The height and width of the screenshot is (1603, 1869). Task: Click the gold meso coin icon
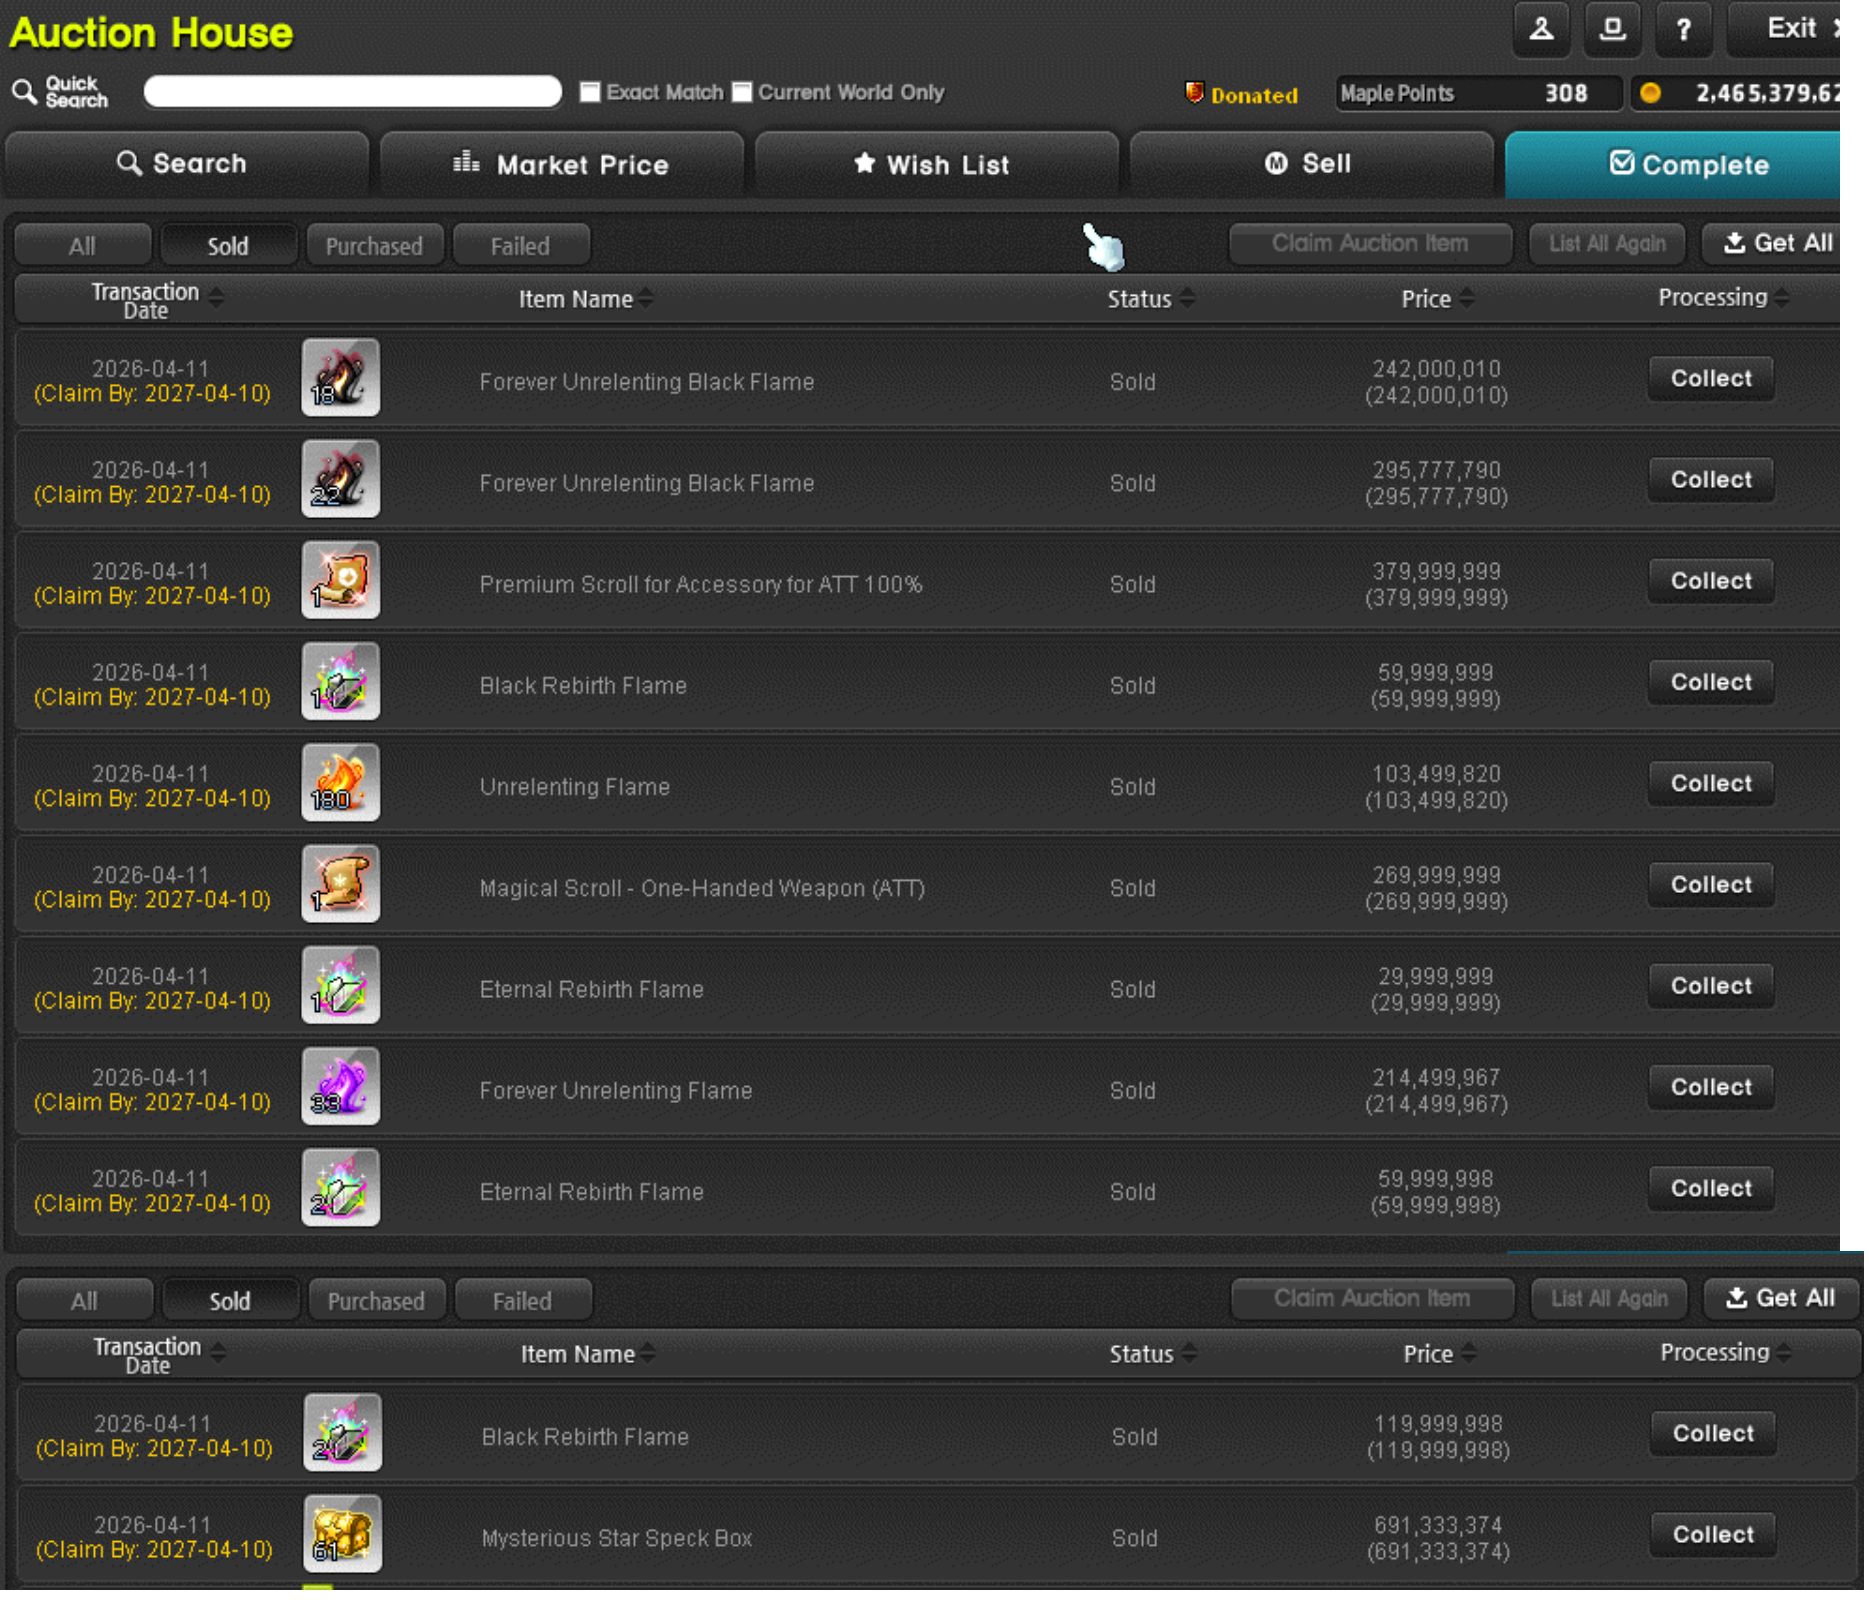tap(1650, 93)
